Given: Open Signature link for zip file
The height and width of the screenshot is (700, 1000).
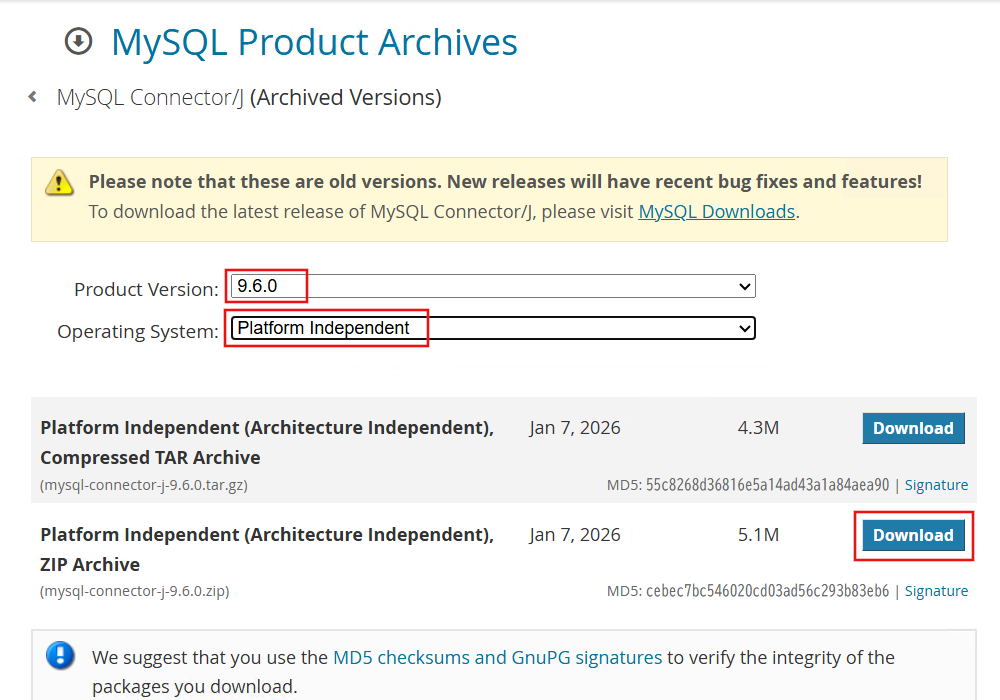Looking at the screenshot, I should pos(936,591).
